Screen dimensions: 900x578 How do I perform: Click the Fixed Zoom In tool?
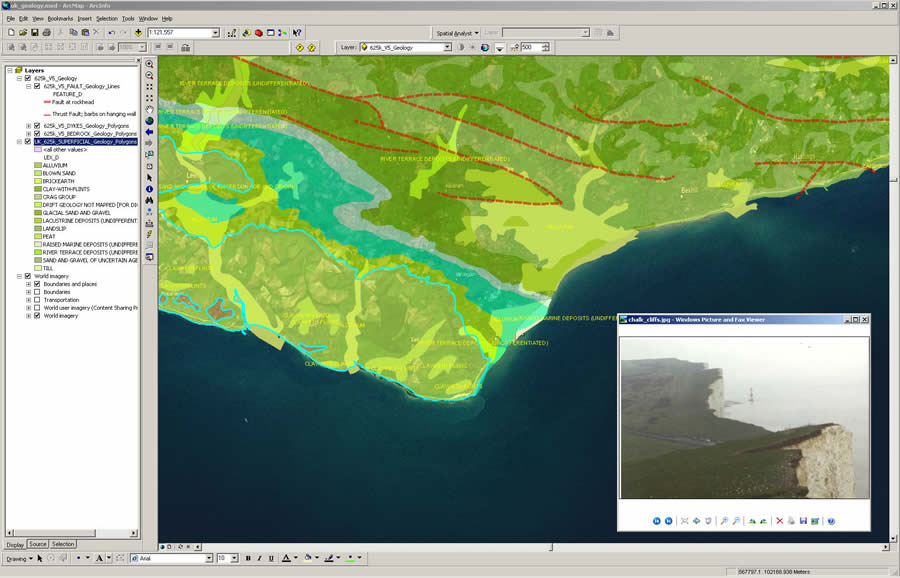pos(149,87)
